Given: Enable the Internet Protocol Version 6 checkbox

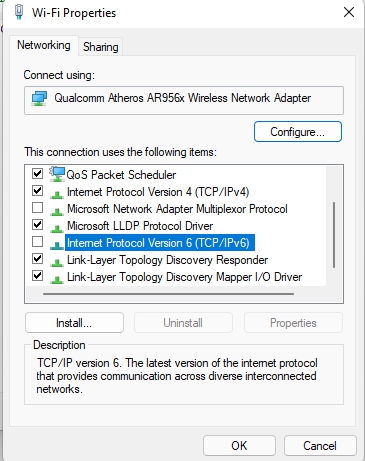Looking at the screenshot, I should tap(37, 242).
